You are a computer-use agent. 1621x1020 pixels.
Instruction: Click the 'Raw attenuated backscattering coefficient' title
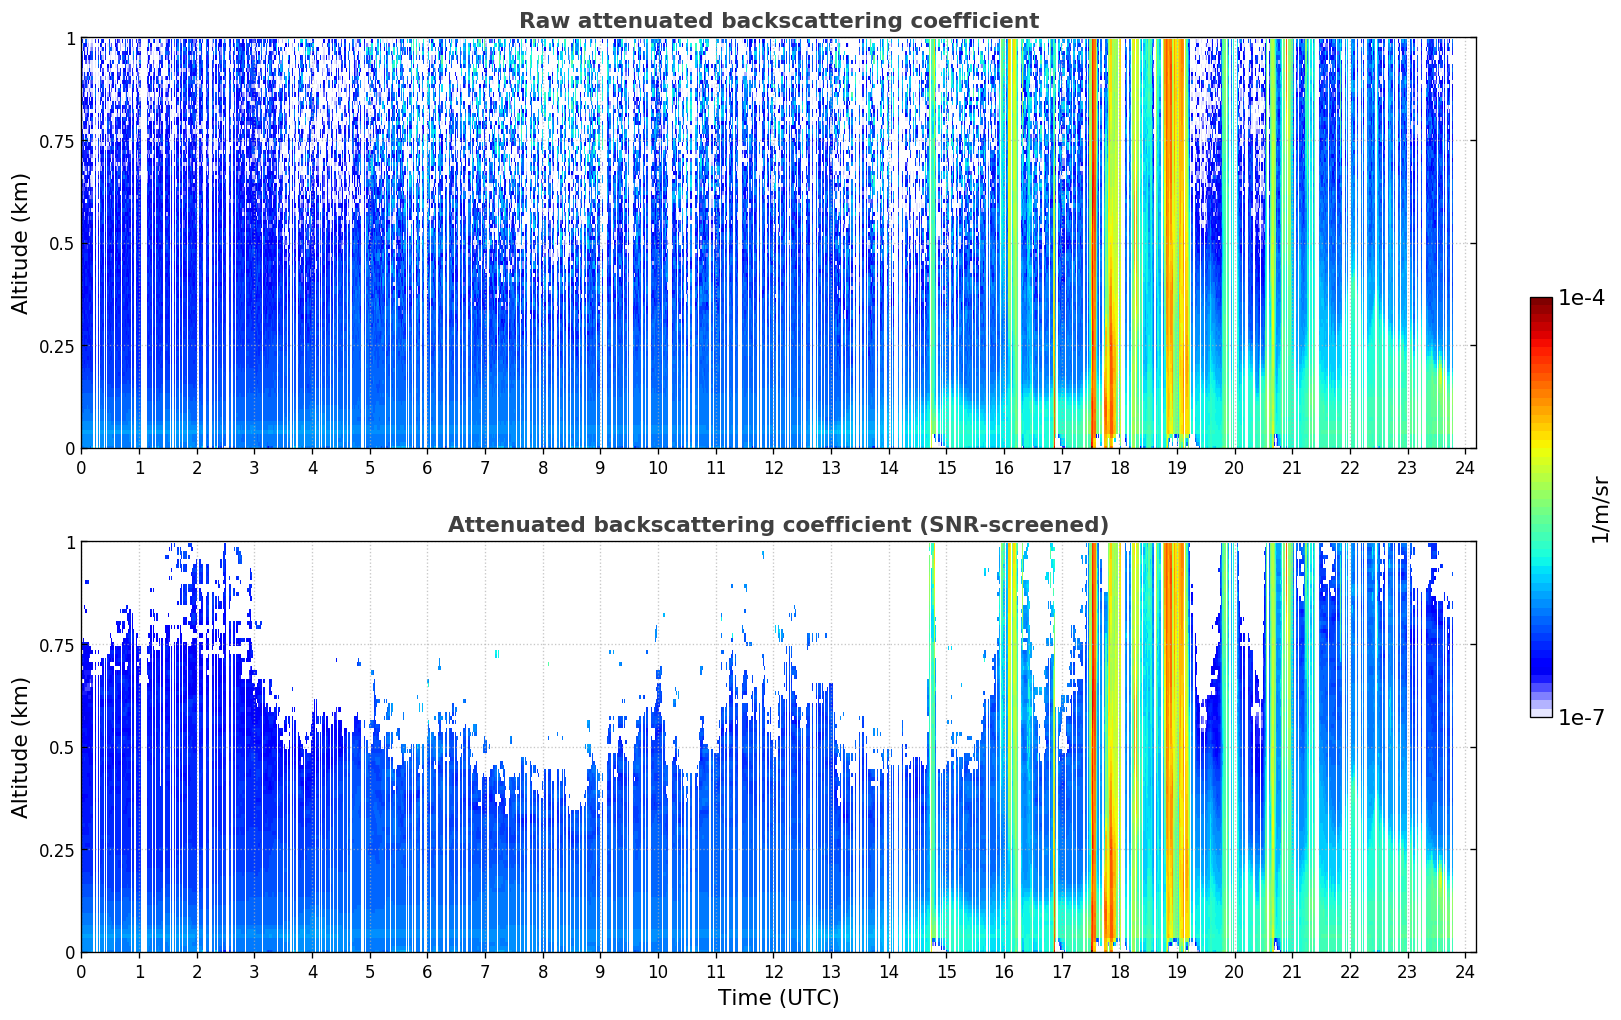coord(778,21)
